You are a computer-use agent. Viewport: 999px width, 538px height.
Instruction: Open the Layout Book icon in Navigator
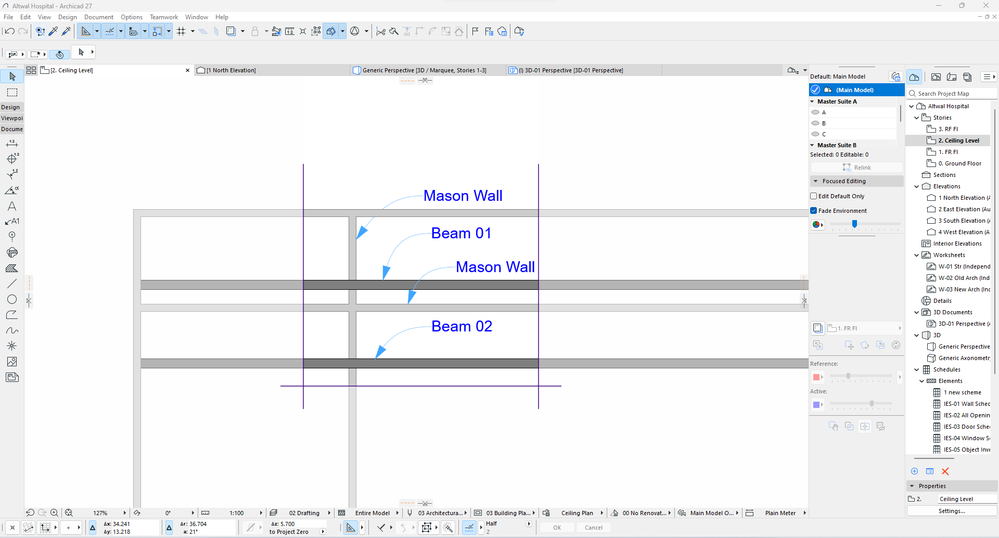[952, 76]
